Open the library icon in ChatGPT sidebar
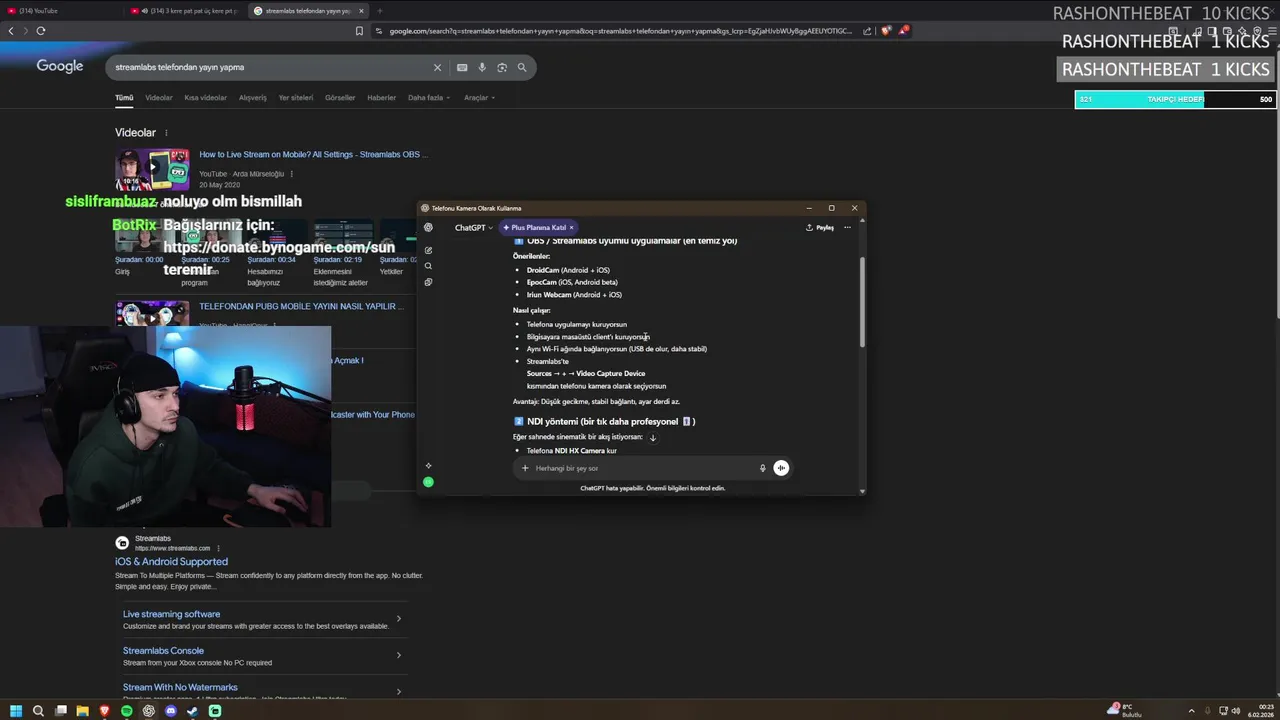This screenshot has height=720, width=1280. click(x=428, y=282)
